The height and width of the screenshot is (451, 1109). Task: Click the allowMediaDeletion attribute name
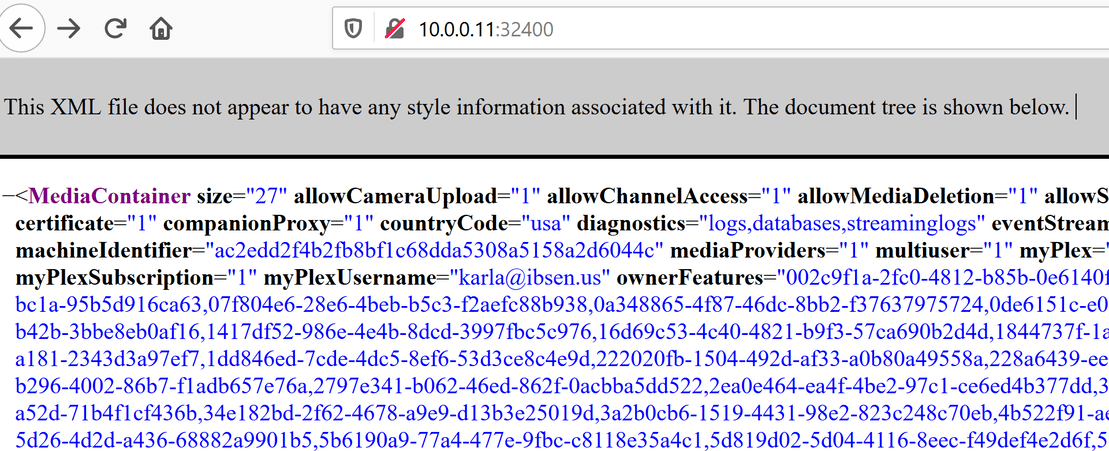[x=898, y=195]
